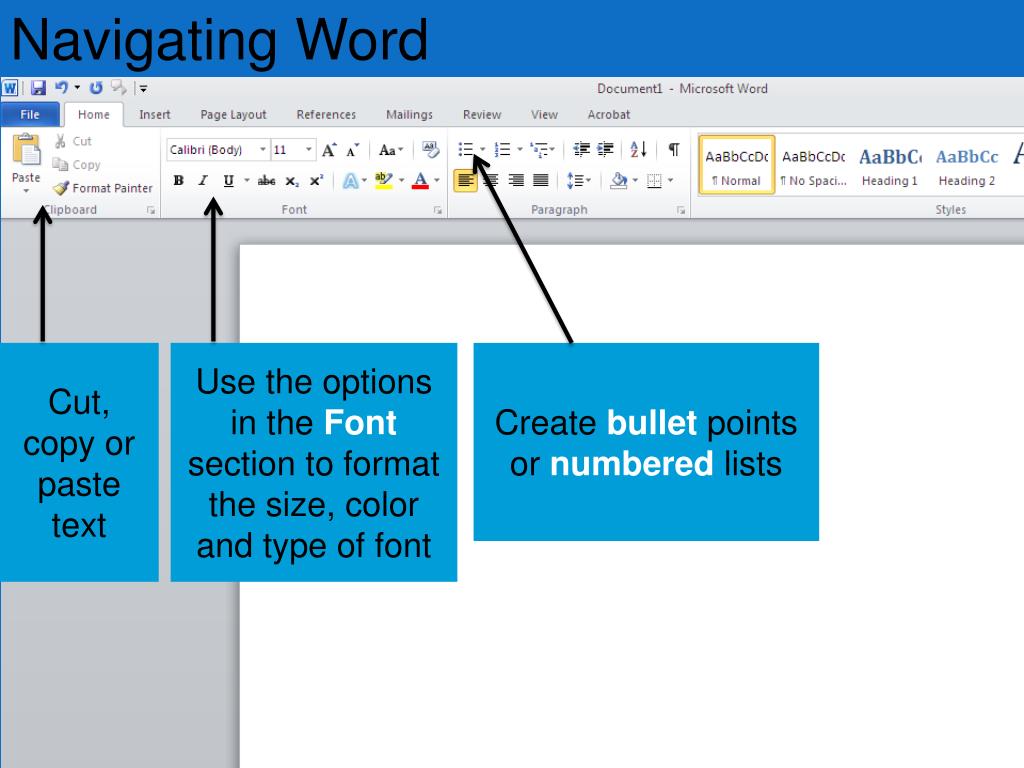Open the font size 11 dropdown
The height and width of the screenshot is (768, 1024).
point(309,150)
